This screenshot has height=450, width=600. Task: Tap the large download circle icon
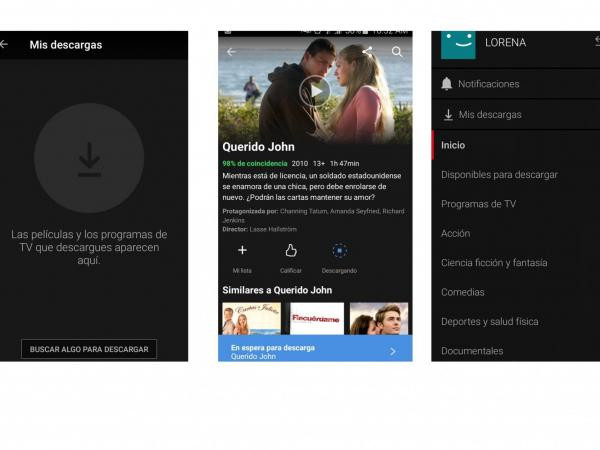click(x=89, y=158)
